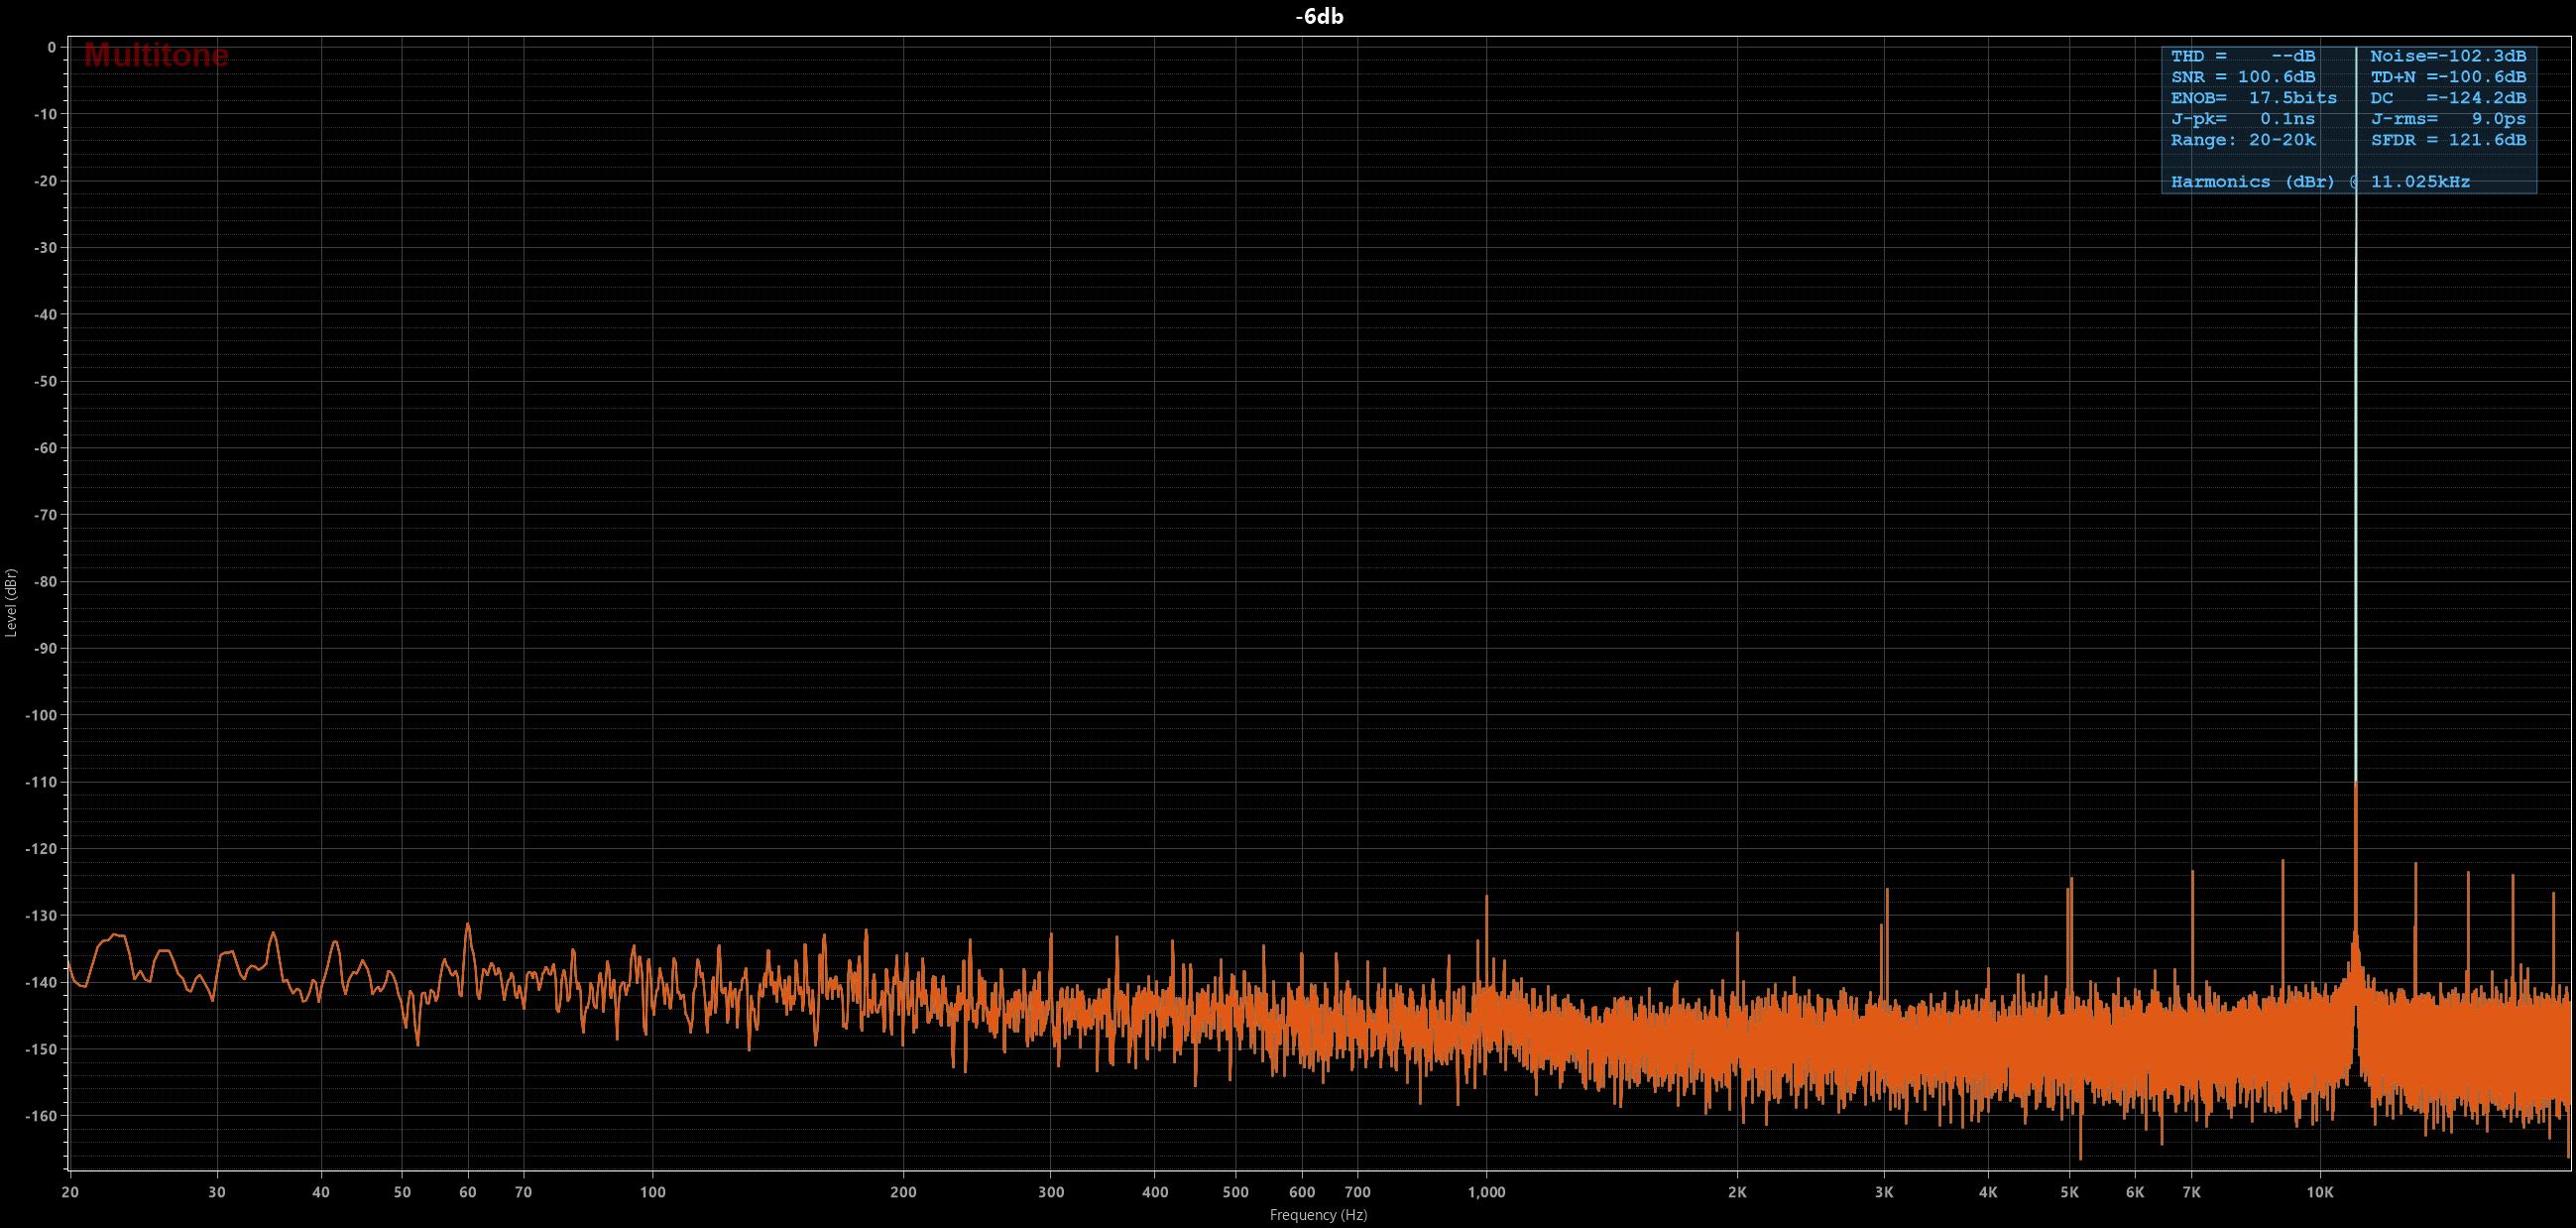Select the "Range: 20-20k" entry
This screenshot has height=1228, width=2576.
pos(2243,140)
